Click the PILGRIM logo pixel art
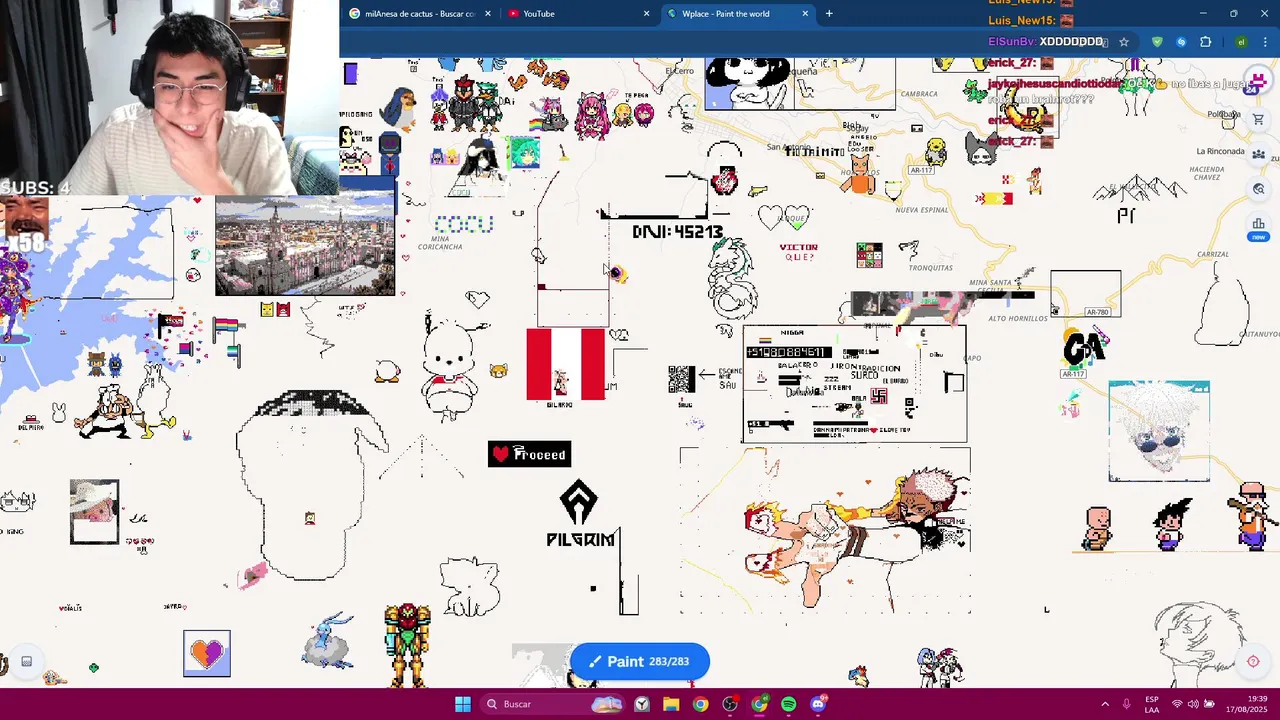The image size is (1280, 720). tap(580, 513)
